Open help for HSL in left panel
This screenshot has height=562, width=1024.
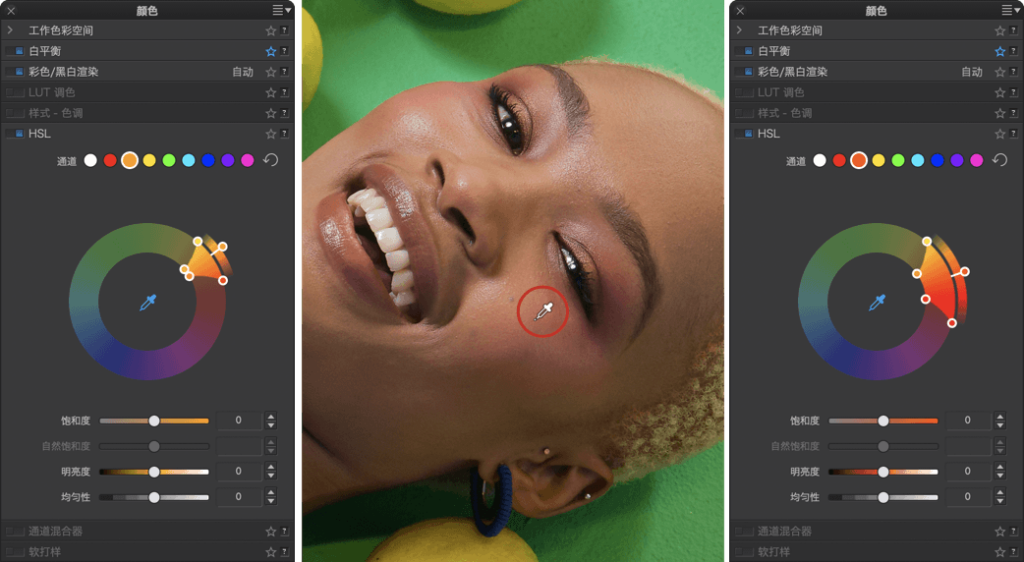point(284,134)
